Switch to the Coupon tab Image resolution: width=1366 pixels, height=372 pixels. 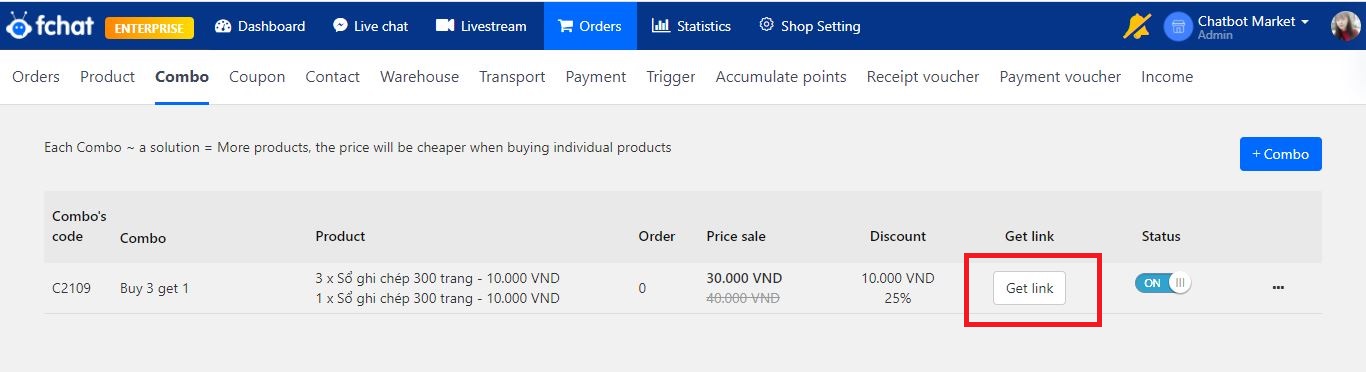tap(257, 77)
